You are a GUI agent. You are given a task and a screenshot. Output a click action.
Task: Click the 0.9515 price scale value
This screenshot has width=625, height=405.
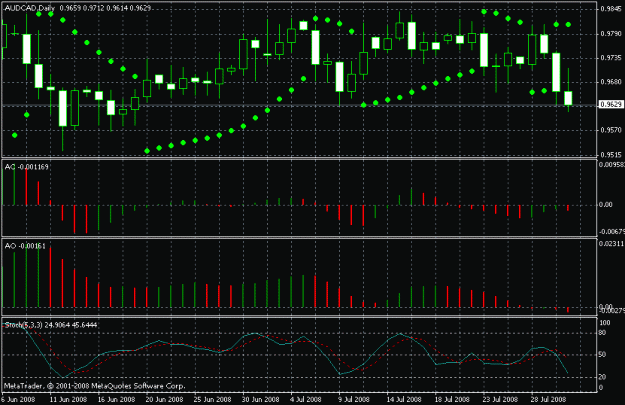tap(611, 155)
